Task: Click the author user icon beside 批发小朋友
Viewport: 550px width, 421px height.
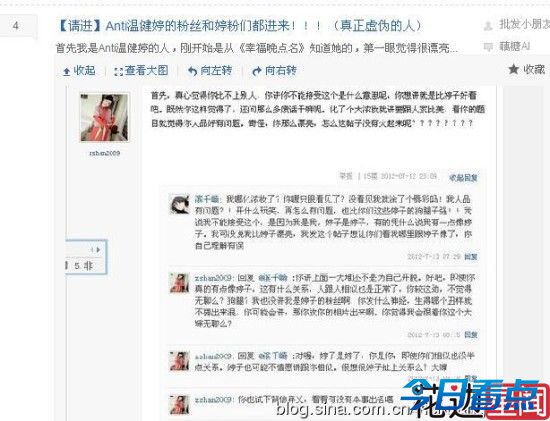Action: (x=488, y=26)
